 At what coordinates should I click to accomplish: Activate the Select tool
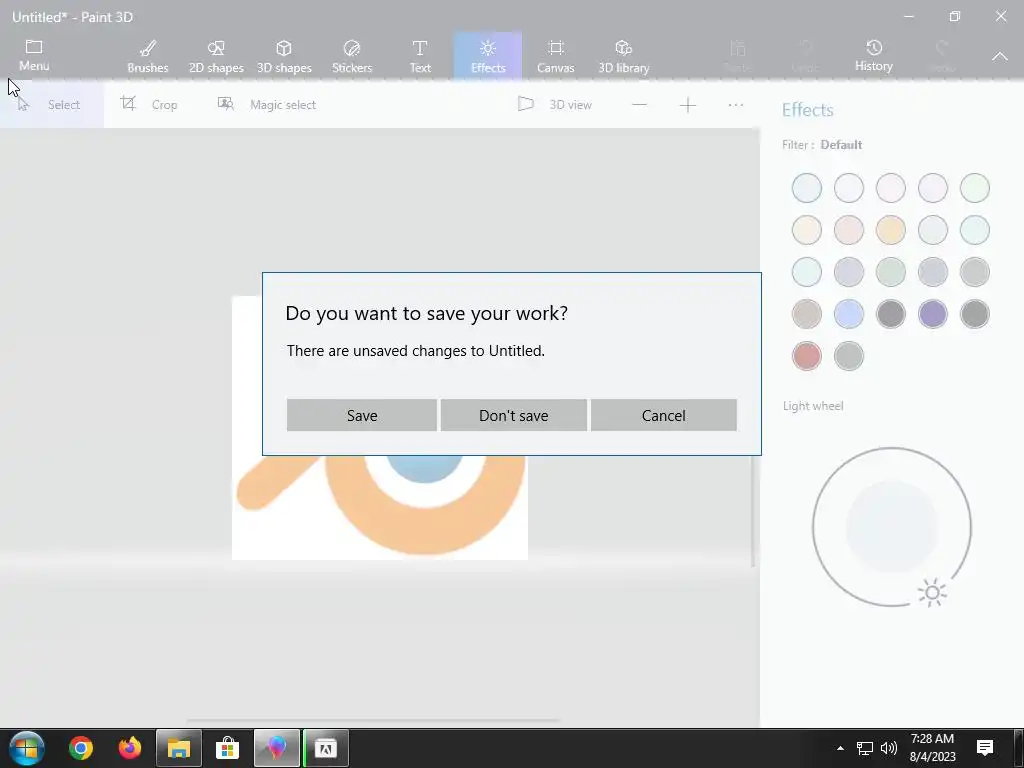point(52,104)
